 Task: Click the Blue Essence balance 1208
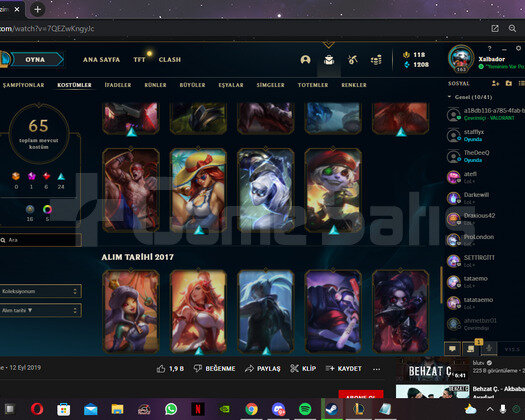[x=416, y=64]
